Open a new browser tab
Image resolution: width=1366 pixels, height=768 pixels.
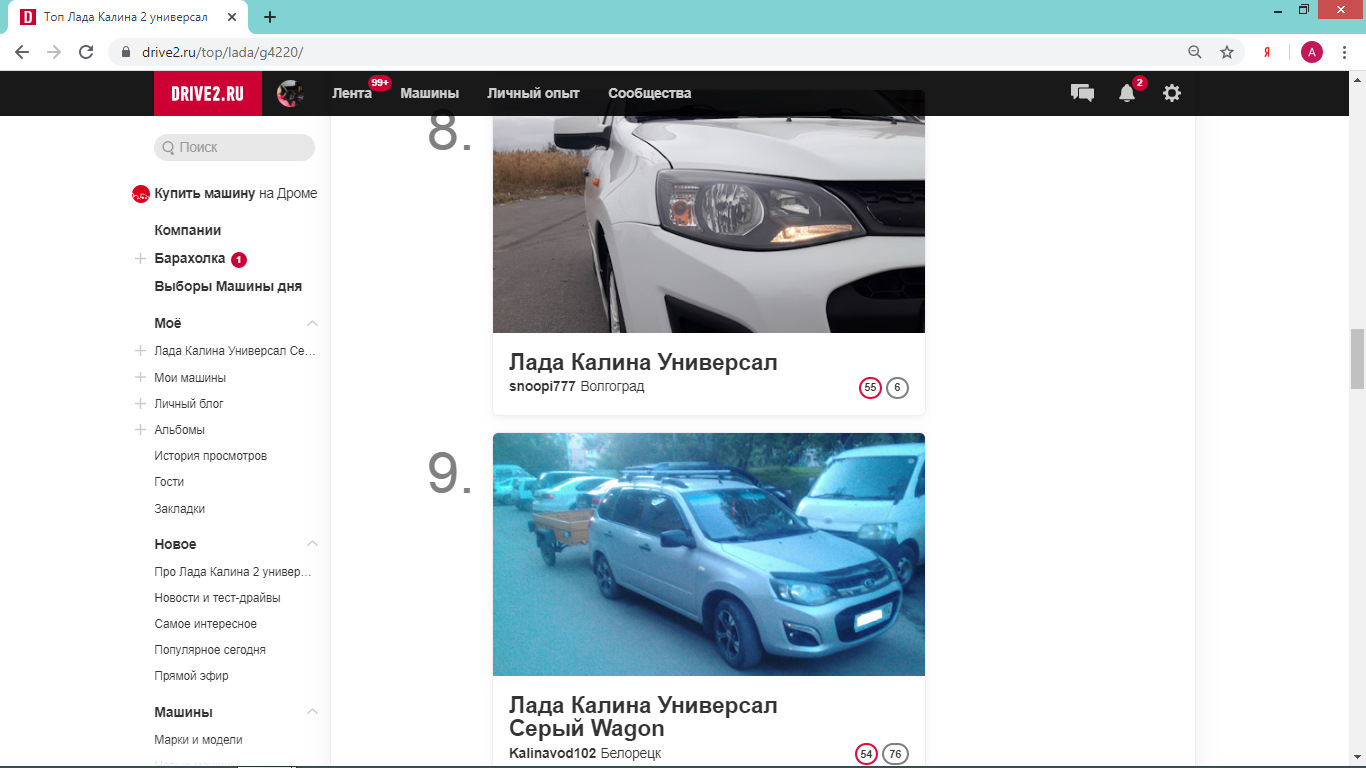(x=270, y=17)
